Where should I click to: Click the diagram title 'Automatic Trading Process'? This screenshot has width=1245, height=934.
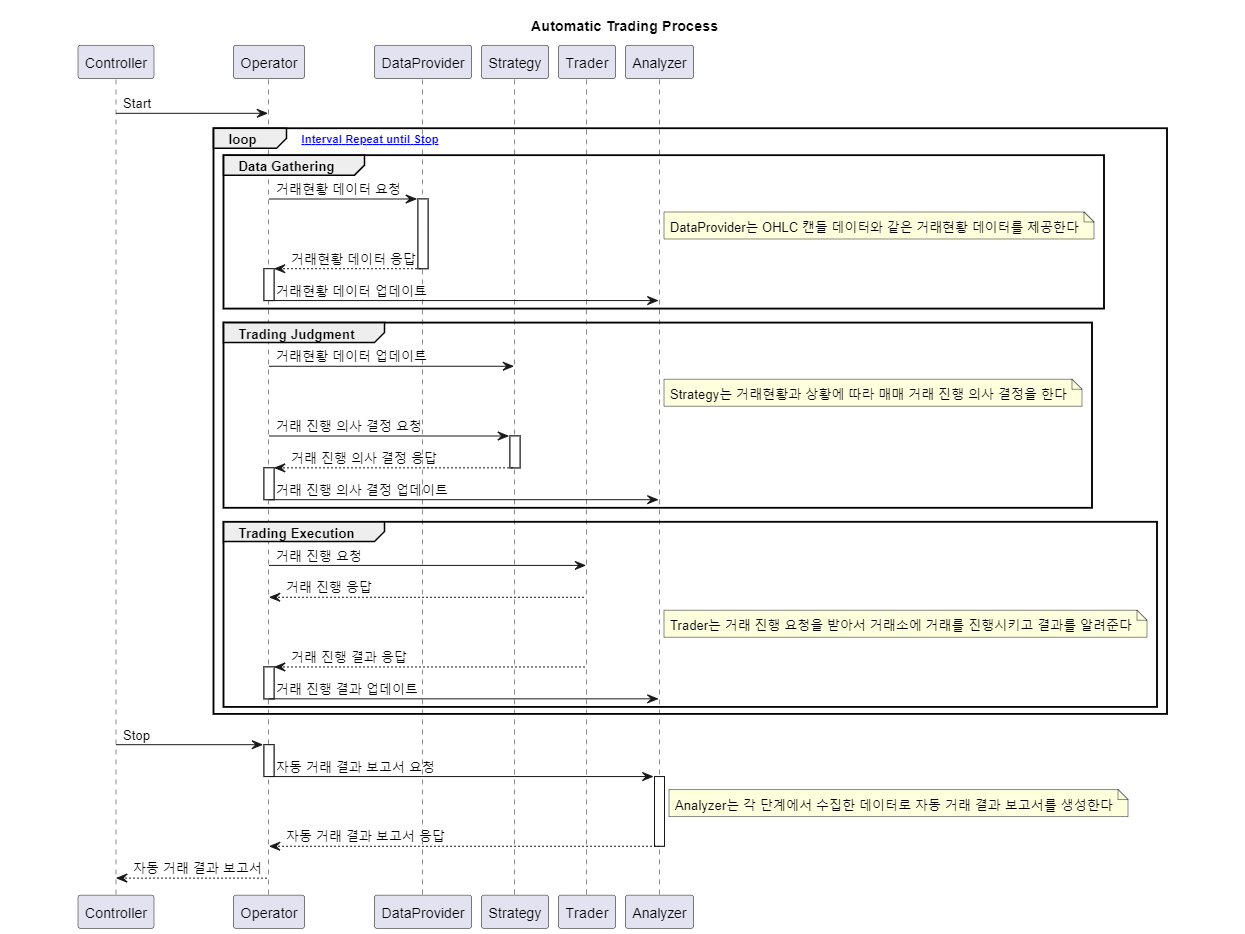(623, 26)
